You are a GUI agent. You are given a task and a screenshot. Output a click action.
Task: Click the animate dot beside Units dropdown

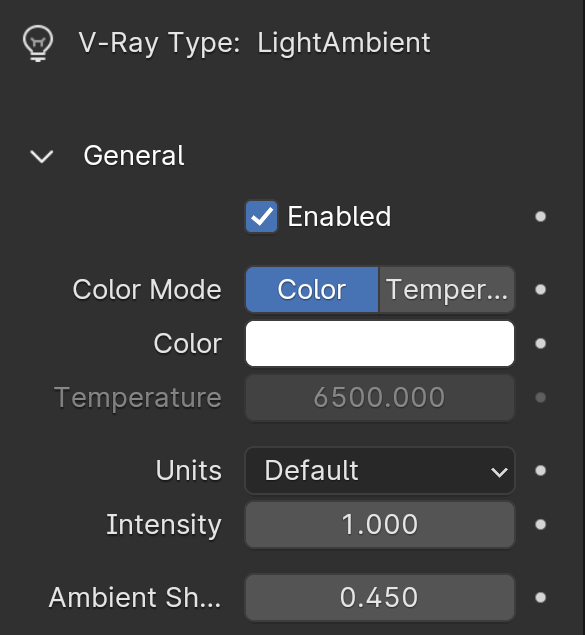(540, 471)
